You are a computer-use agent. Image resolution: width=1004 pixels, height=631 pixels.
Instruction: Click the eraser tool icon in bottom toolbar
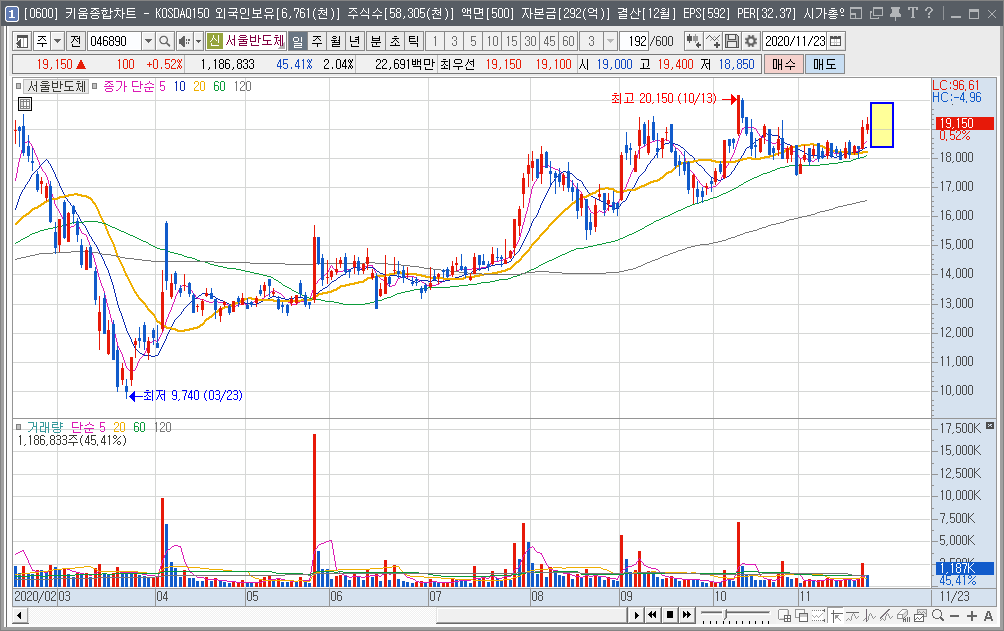(x=903, y=616)
